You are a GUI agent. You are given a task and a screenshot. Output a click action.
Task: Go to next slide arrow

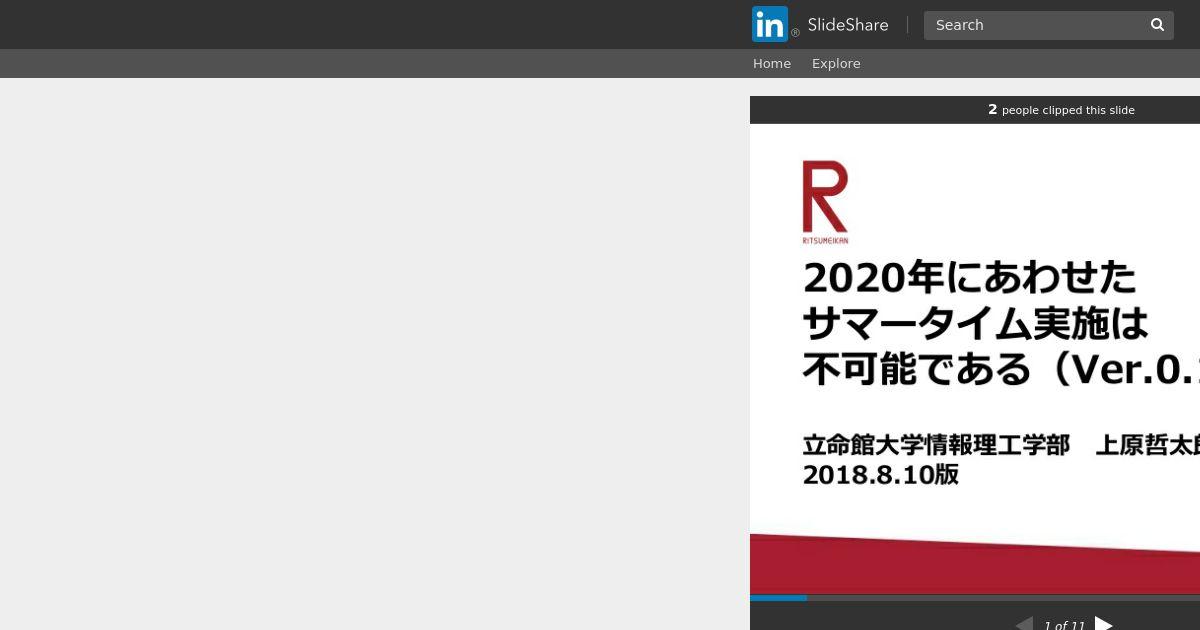click(1104, 624)
